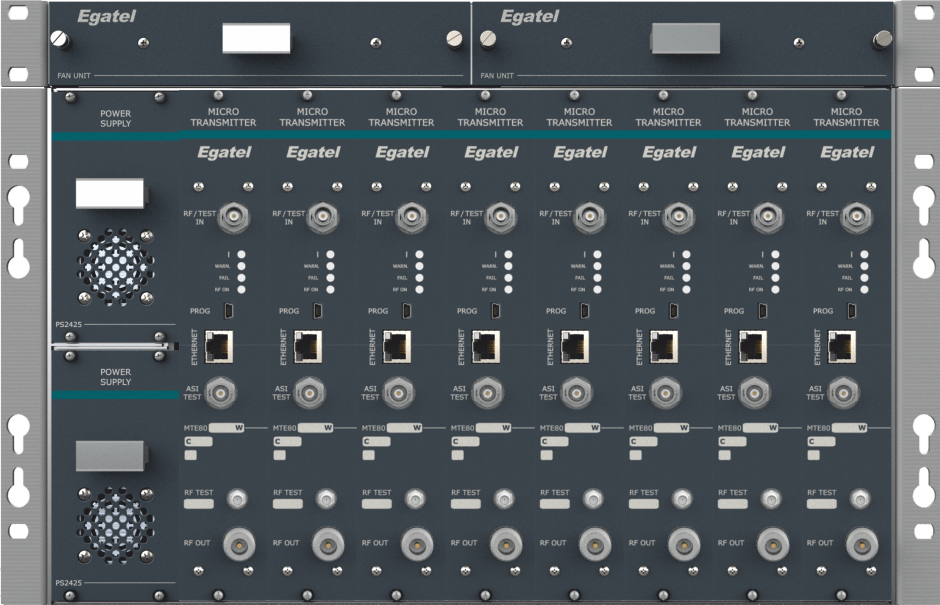The width and height of the screenshot is (940, 605).
Task: Click the gray label plate on the lower power supply
Action: (110, 456)
